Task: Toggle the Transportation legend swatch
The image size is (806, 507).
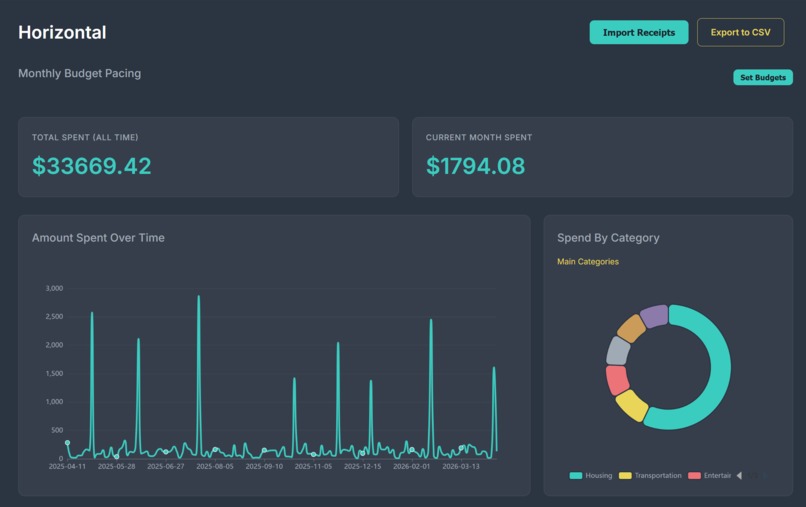Action: [625, 476]
